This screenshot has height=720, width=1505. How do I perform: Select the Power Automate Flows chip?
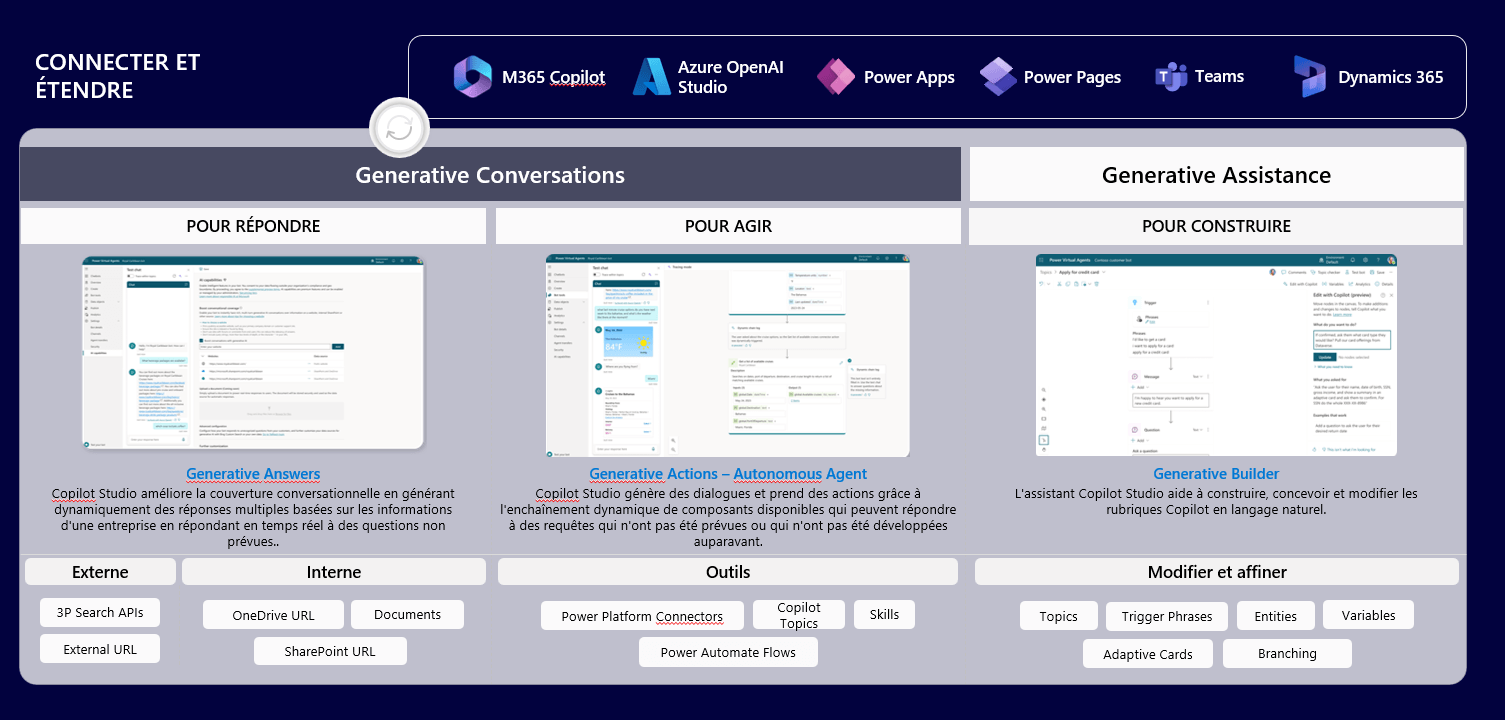pos(728,652)
